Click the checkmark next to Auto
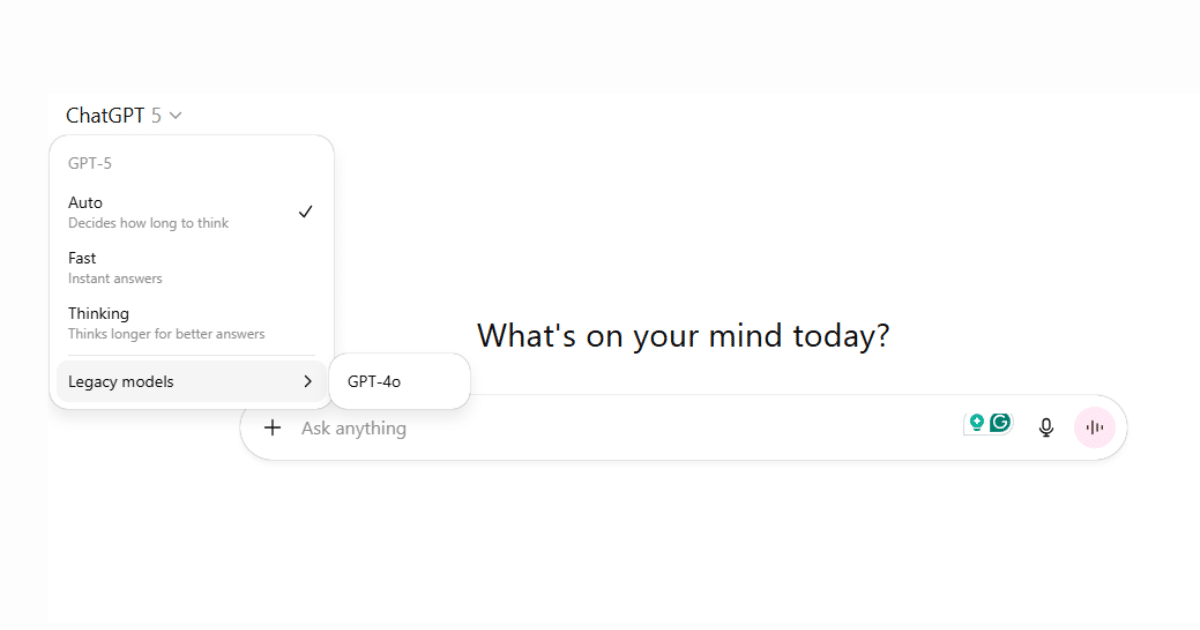The width and height of the screenshot is (1200, 630). (305, 211)
